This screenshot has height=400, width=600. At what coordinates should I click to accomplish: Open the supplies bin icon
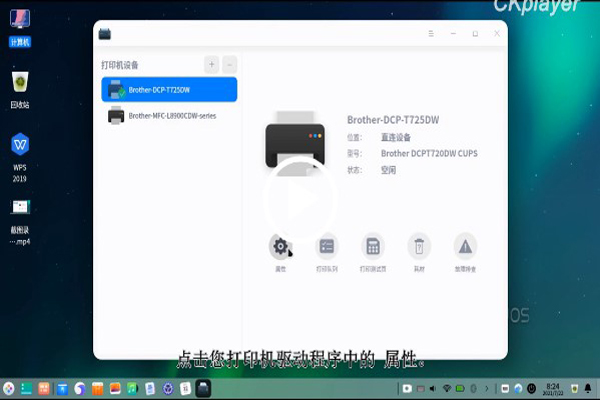click(419, 247)
